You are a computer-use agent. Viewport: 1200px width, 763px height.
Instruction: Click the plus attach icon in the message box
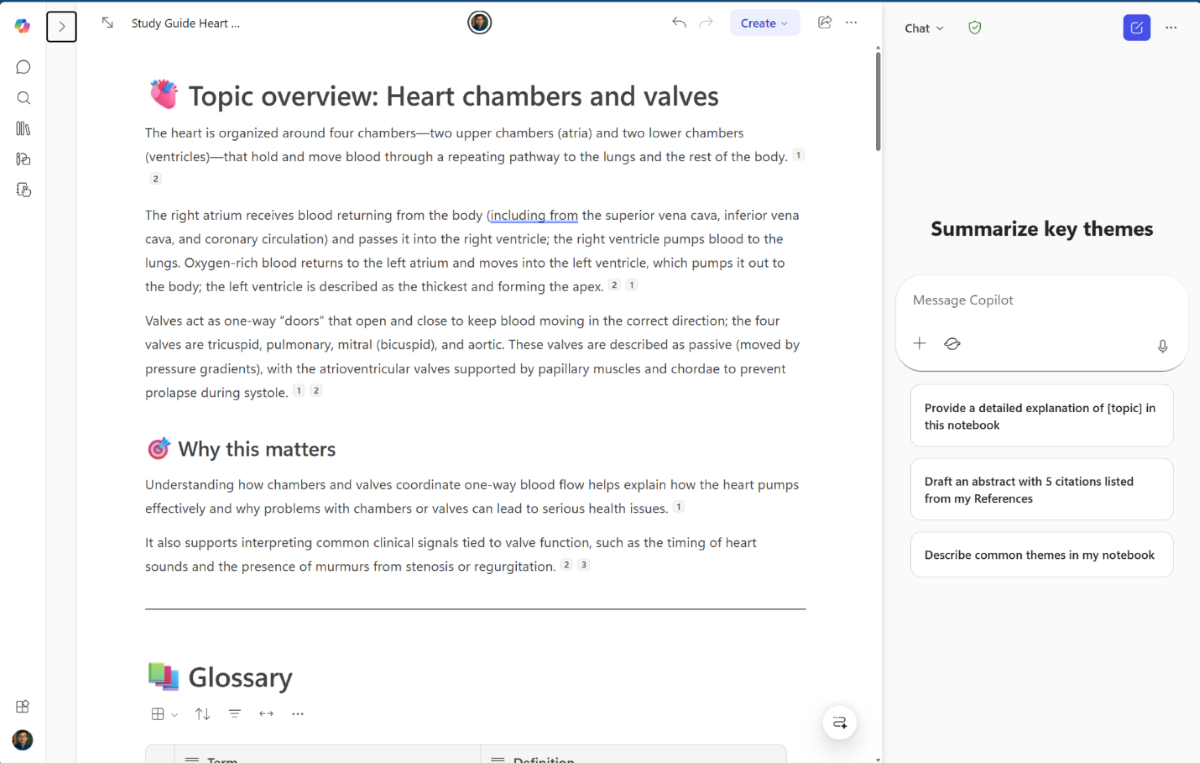click(x=920, y=343)
